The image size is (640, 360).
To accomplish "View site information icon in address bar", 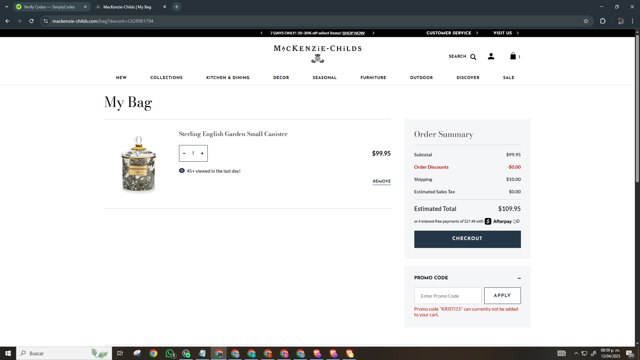I will (x=46, y=21).
